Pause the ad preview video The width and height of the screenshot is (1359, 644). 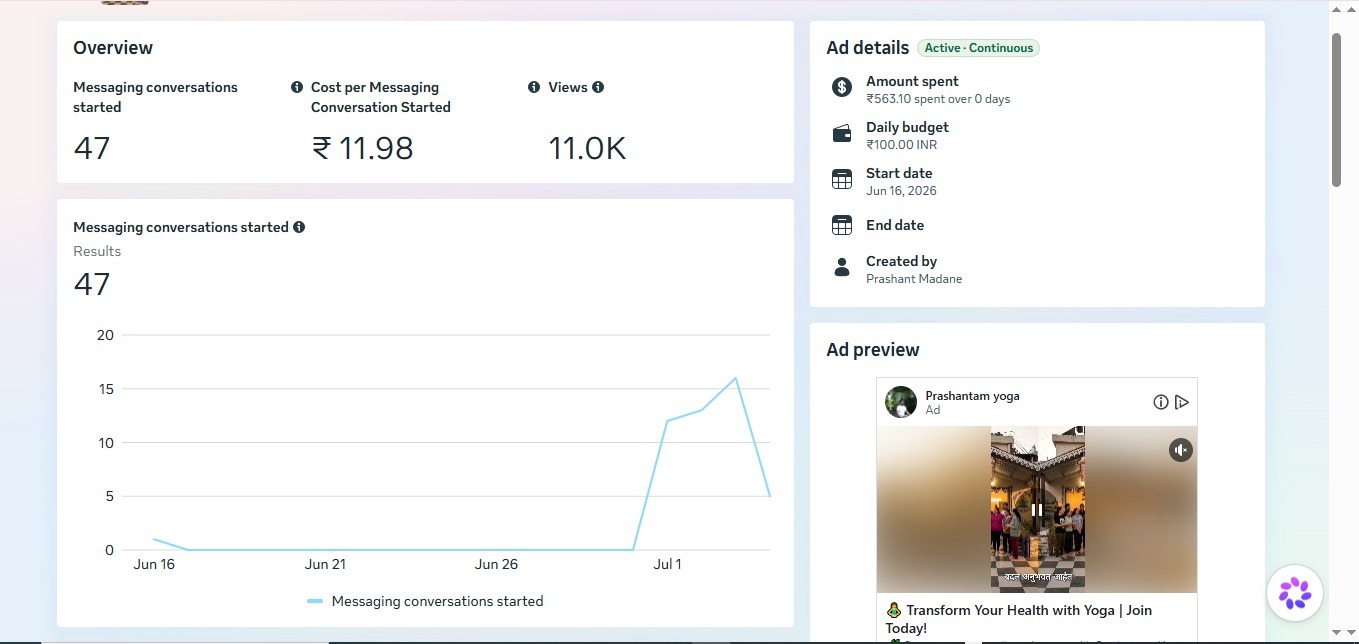(1037, 509)
